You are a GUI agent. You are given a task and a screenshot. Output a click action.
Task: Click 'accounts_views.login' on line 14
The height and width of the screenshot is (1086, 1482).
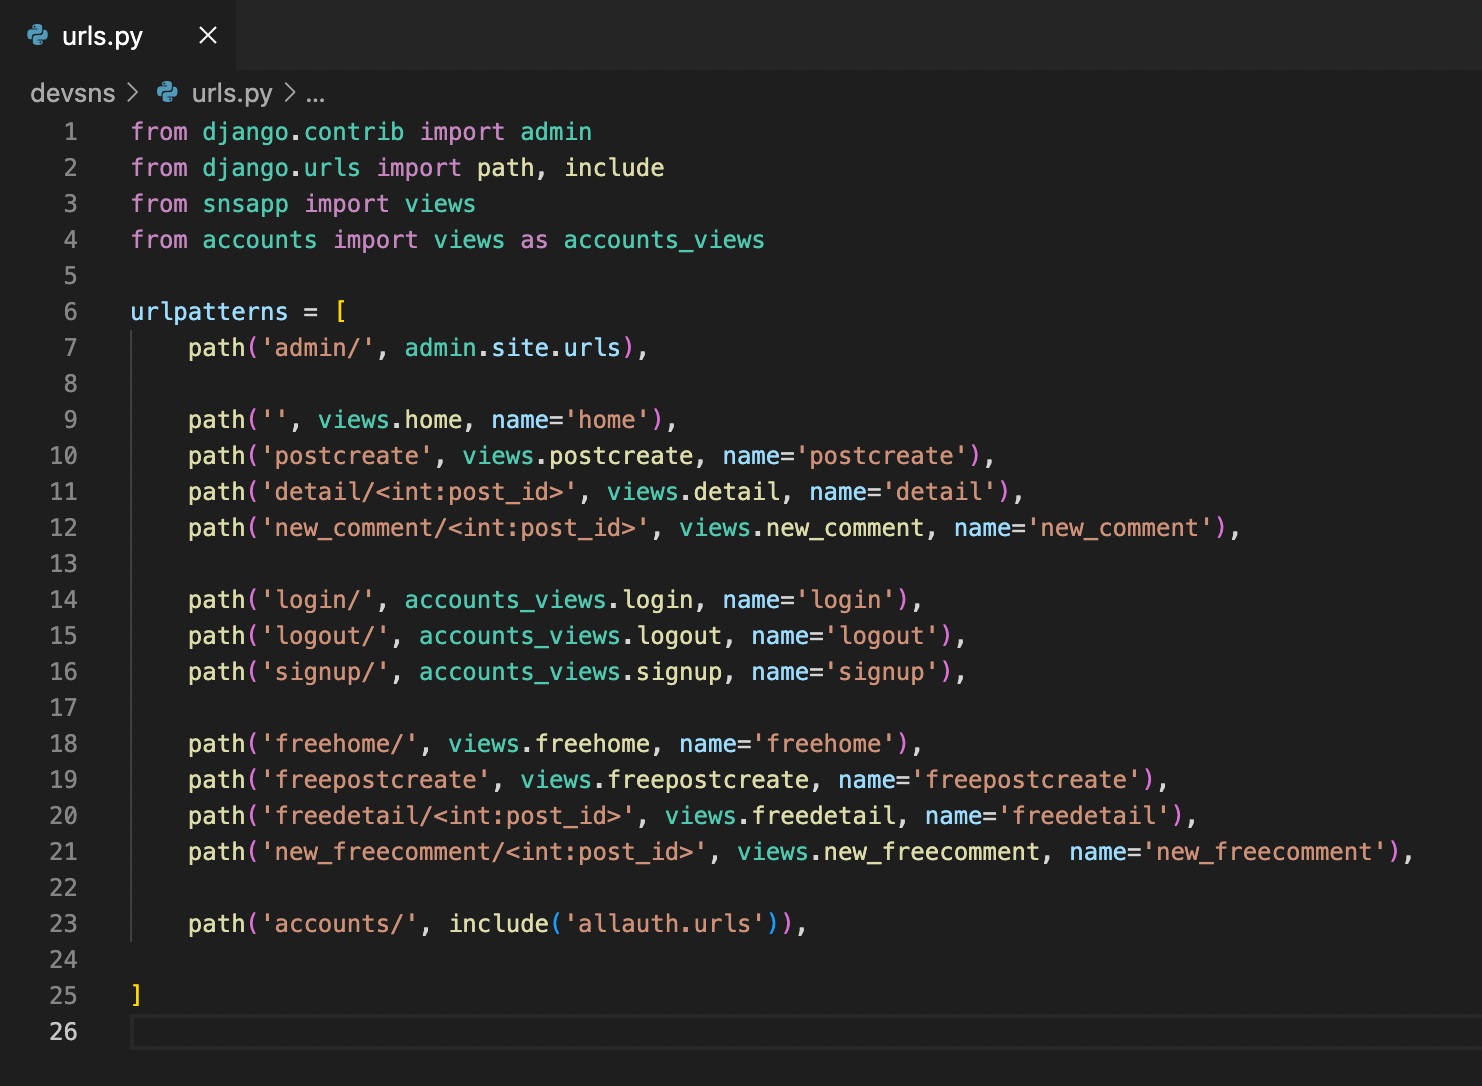tap(549, 600)
